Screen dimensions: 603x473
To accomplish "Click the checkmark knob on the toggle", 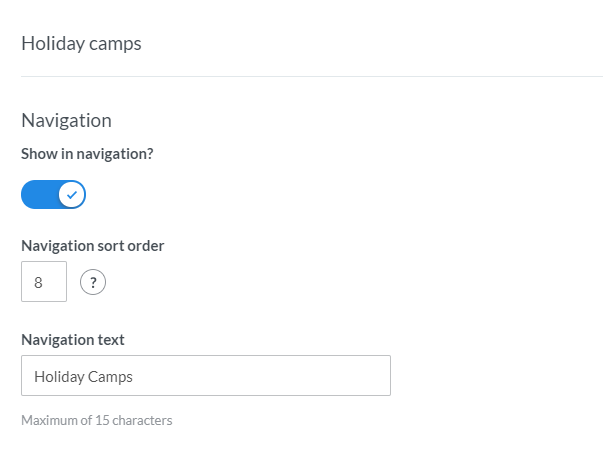I will (72, 195).
